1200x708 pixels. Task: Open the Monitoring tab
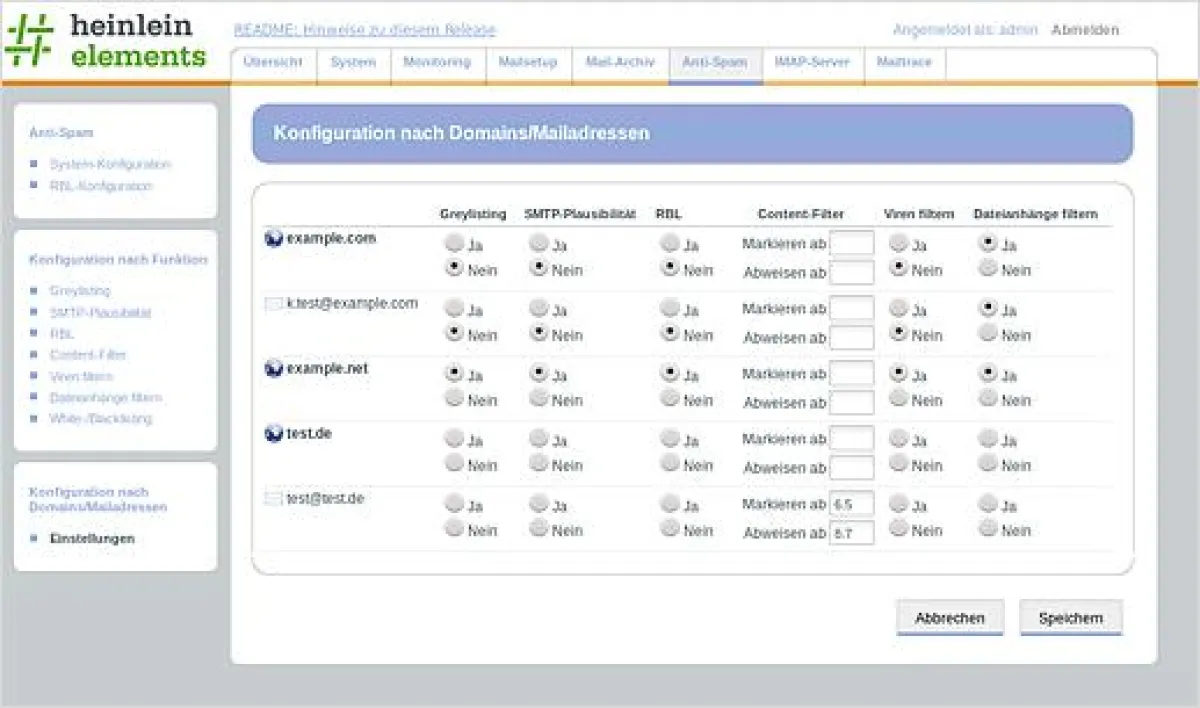coord(436,62)
